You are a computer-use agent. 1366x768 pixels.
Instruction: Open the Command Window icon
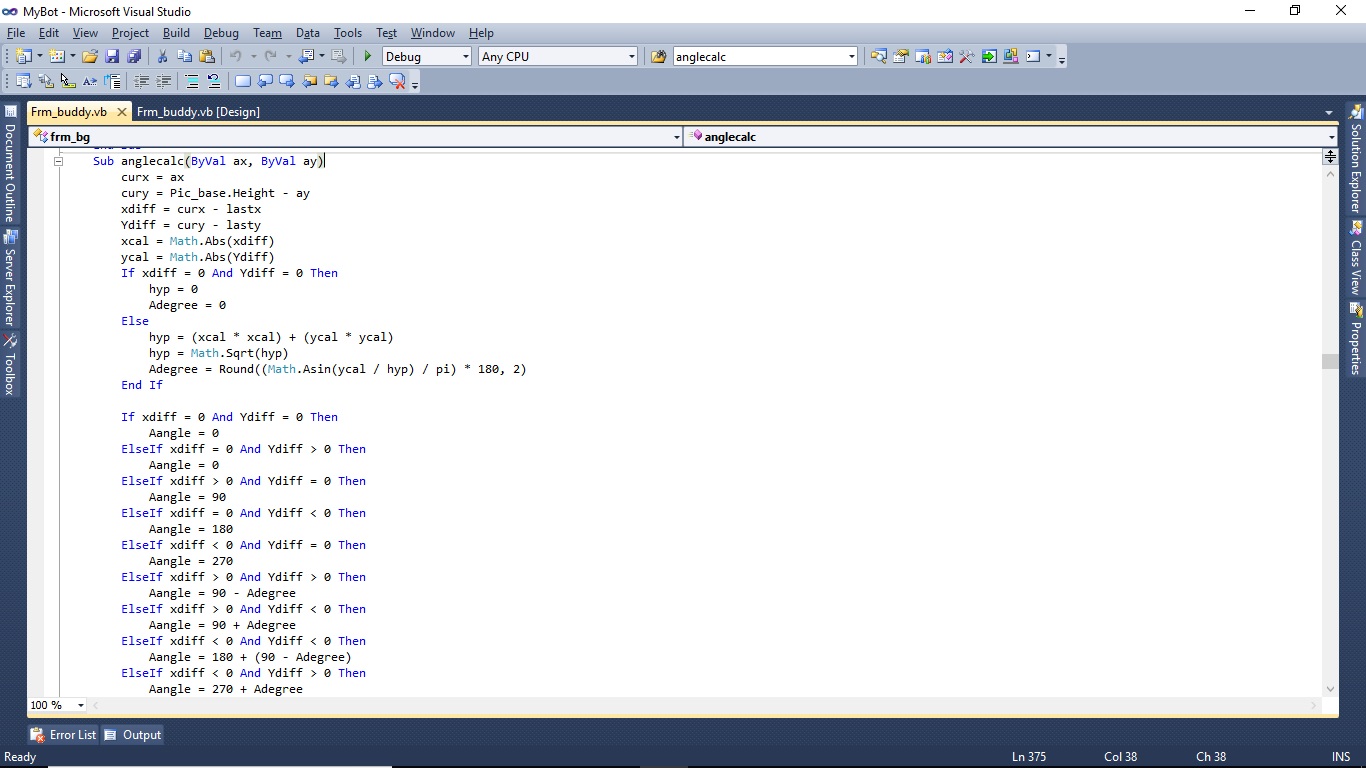1033,56
